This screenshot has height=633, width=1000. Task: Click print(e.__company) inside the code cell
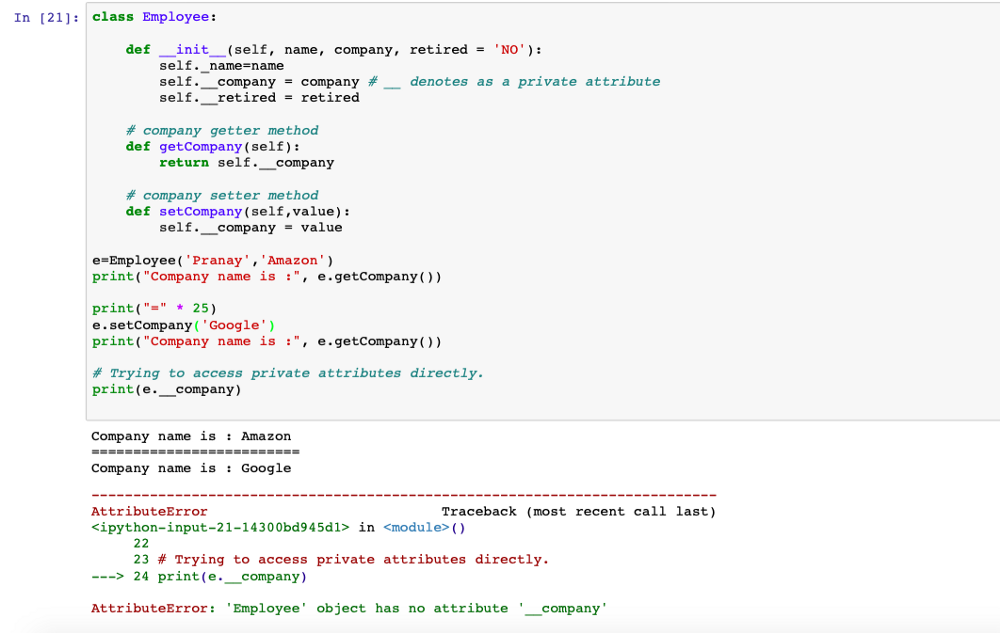(166, 389)
